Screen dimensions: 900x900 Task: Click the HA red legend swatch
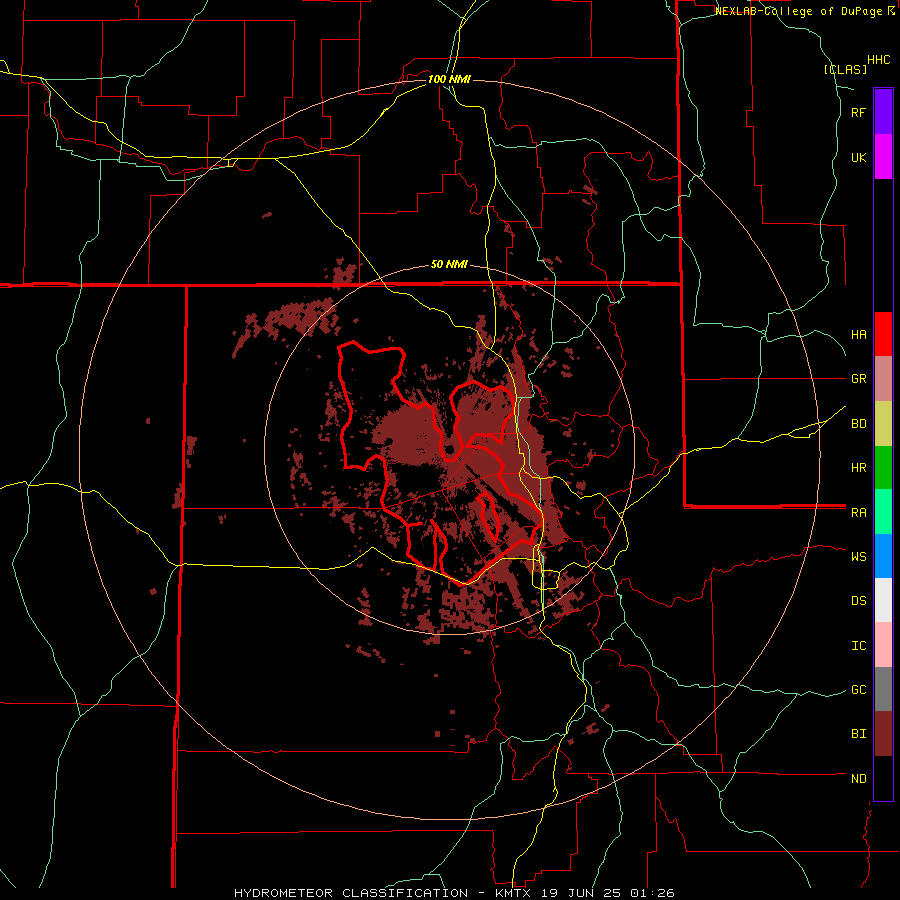pyautogui.click(x=883, y=334)
